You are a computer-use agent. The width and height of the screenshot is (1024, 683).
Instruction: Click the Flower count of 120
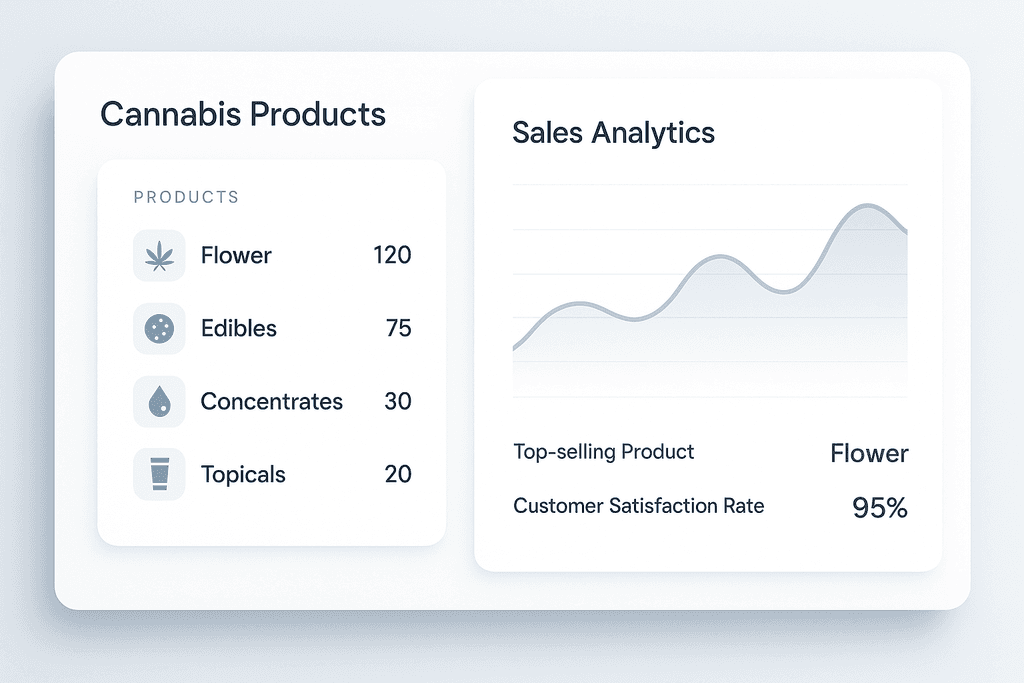click(392, 256)
